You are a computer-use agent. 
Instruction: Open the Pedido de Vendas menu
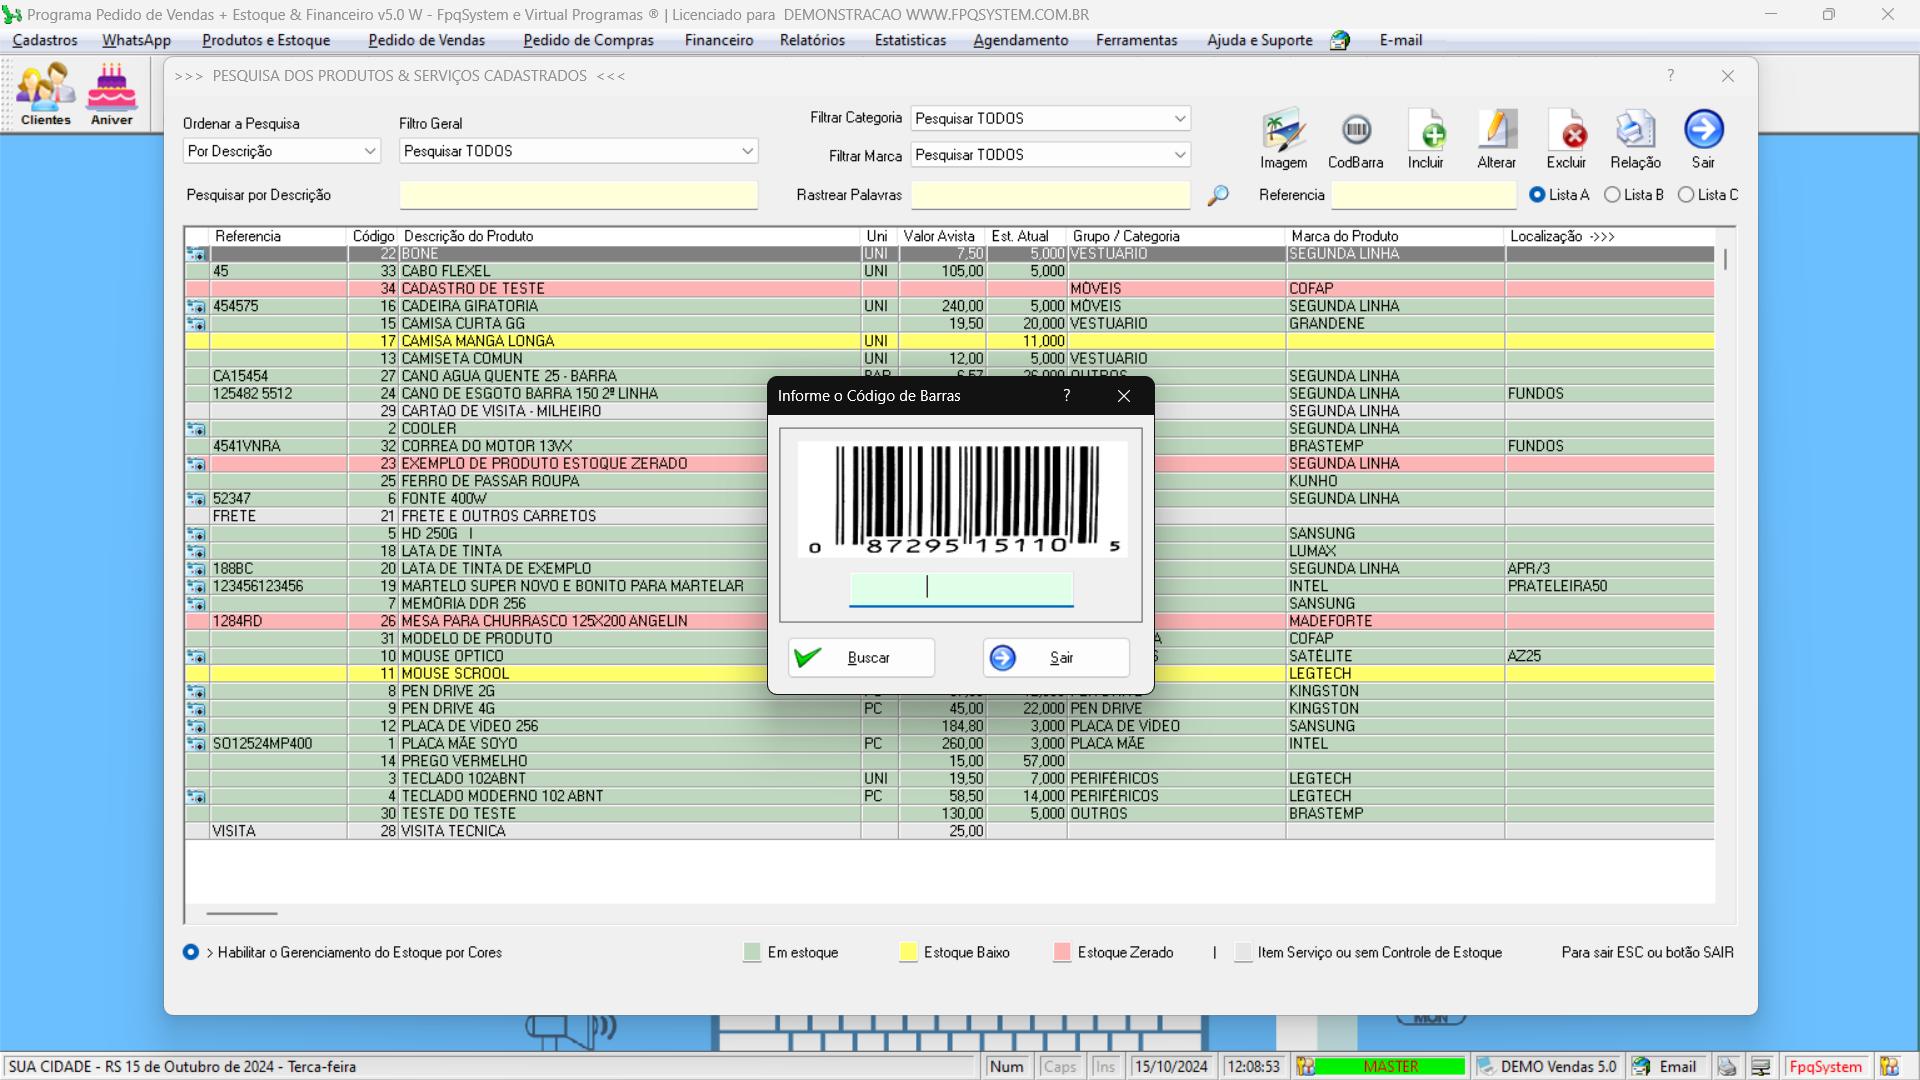coord(427,40)
